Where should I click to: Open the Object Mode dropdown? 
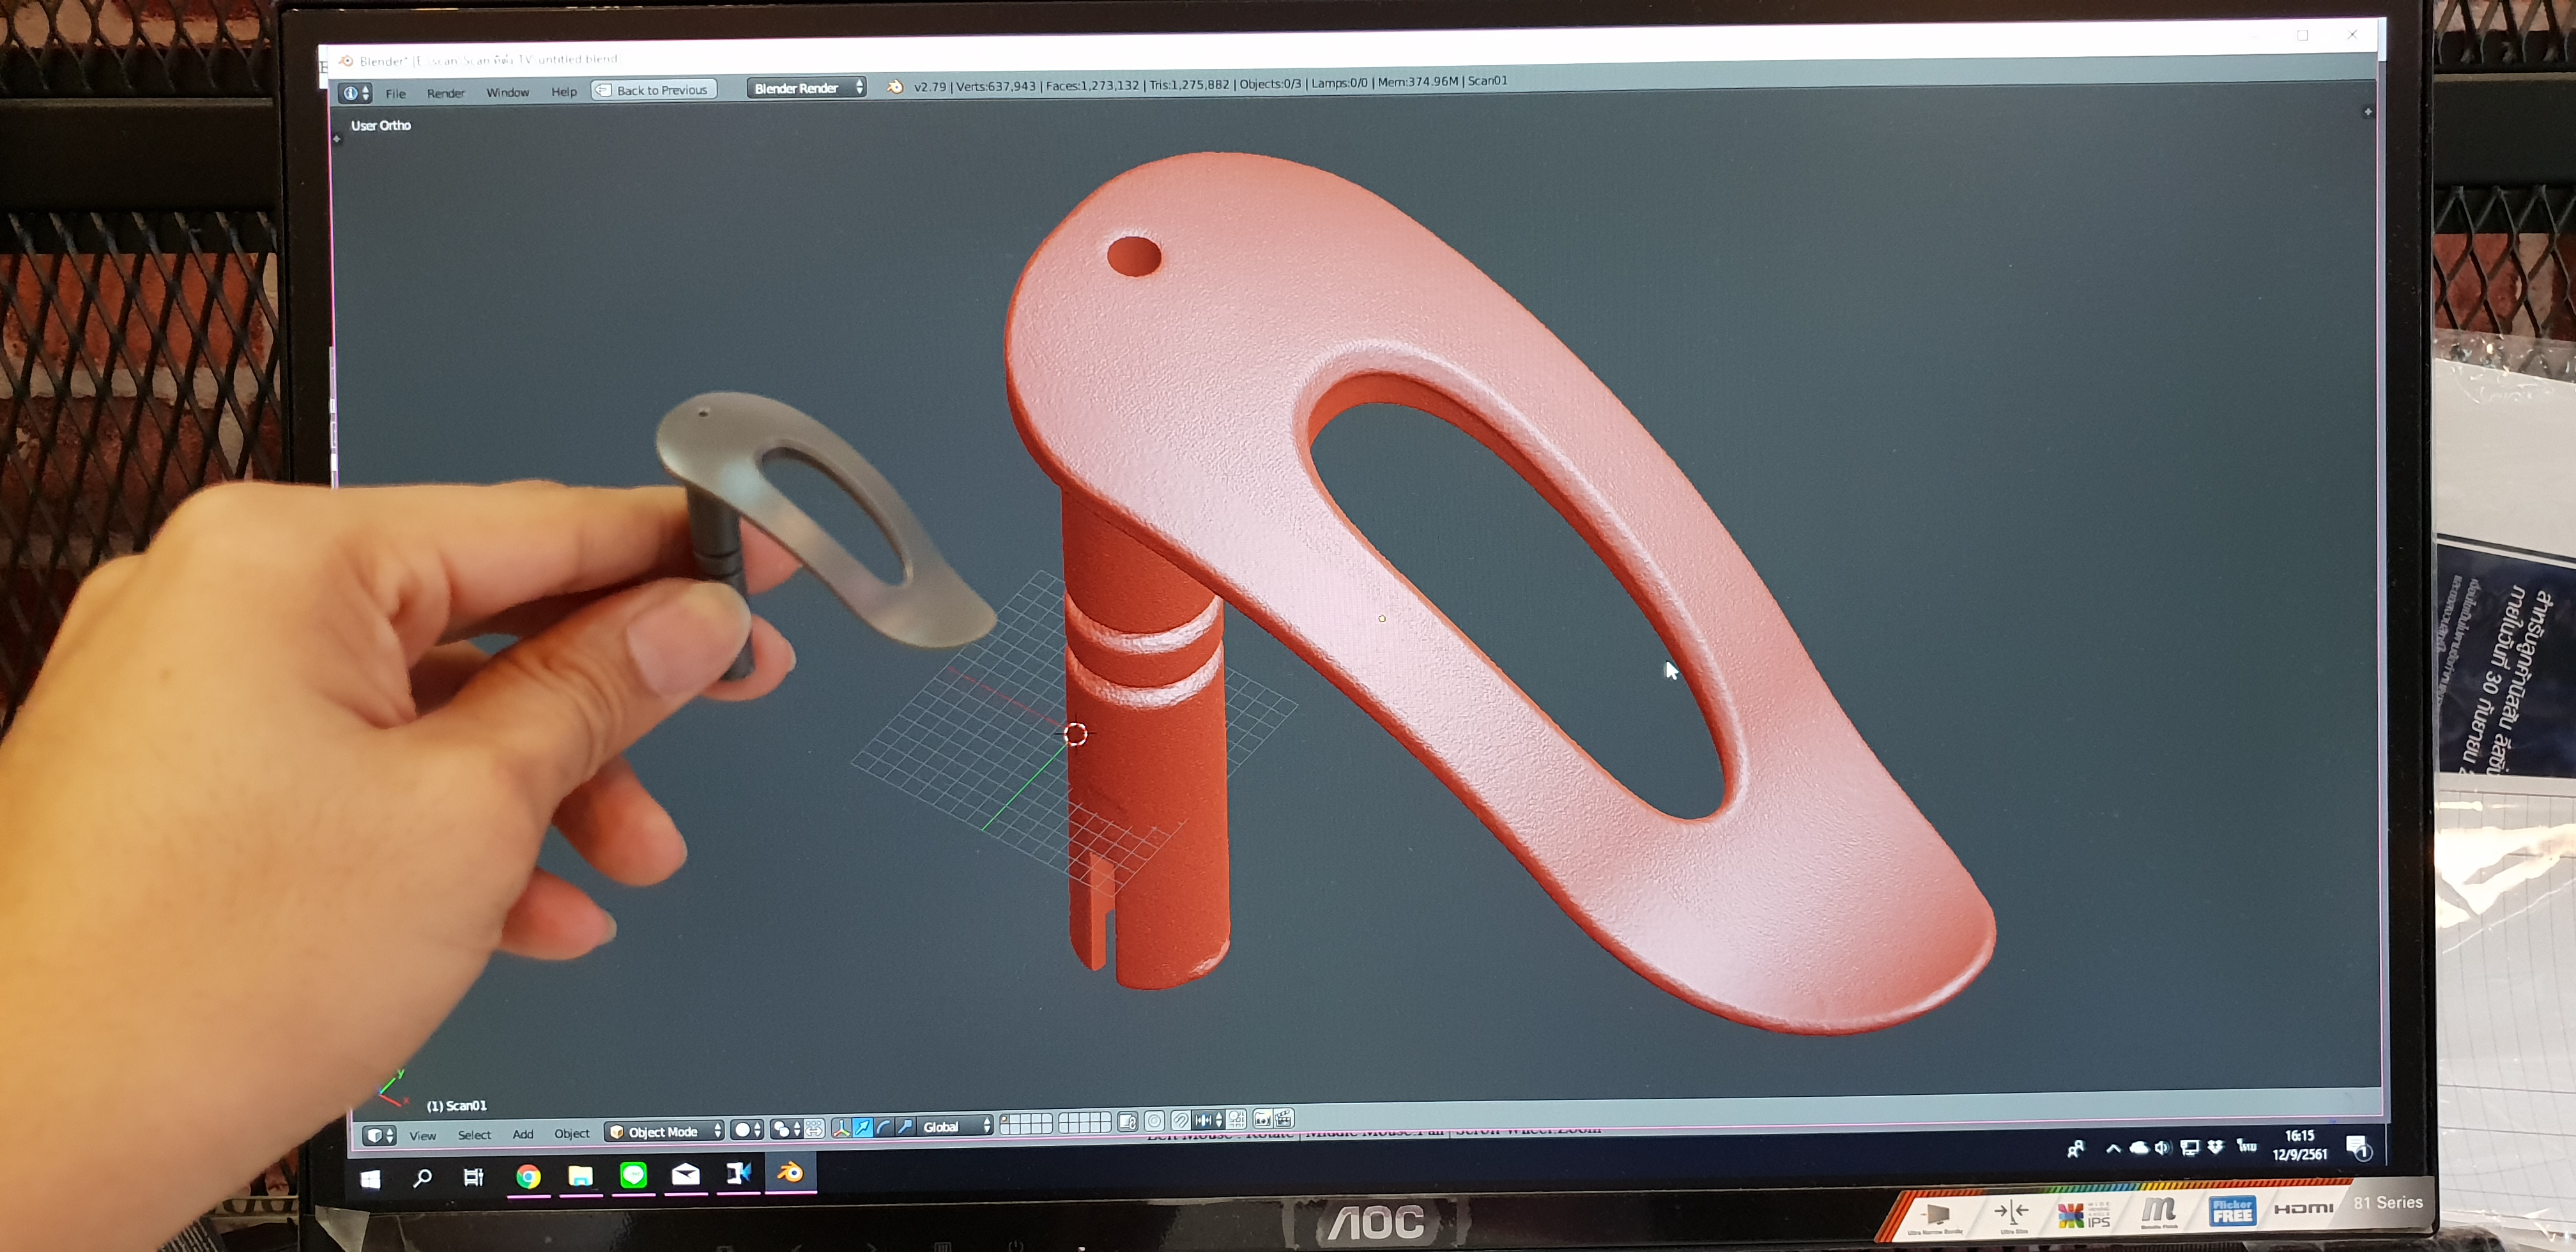(x=664, y=1132)
